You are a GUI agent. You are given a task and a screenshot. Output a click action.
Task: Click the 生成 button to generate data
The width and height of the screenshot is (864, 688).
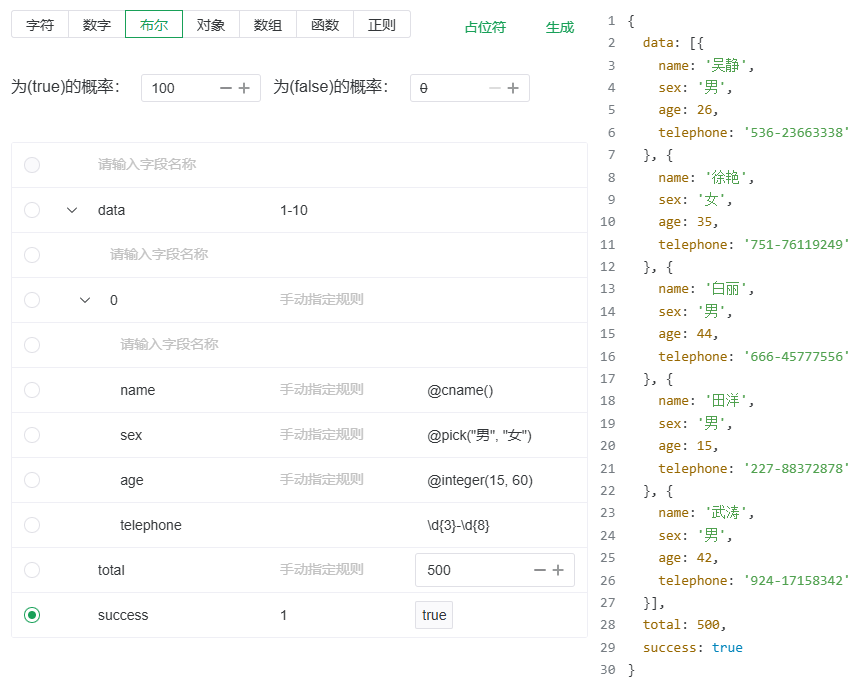tap(559, 28)
